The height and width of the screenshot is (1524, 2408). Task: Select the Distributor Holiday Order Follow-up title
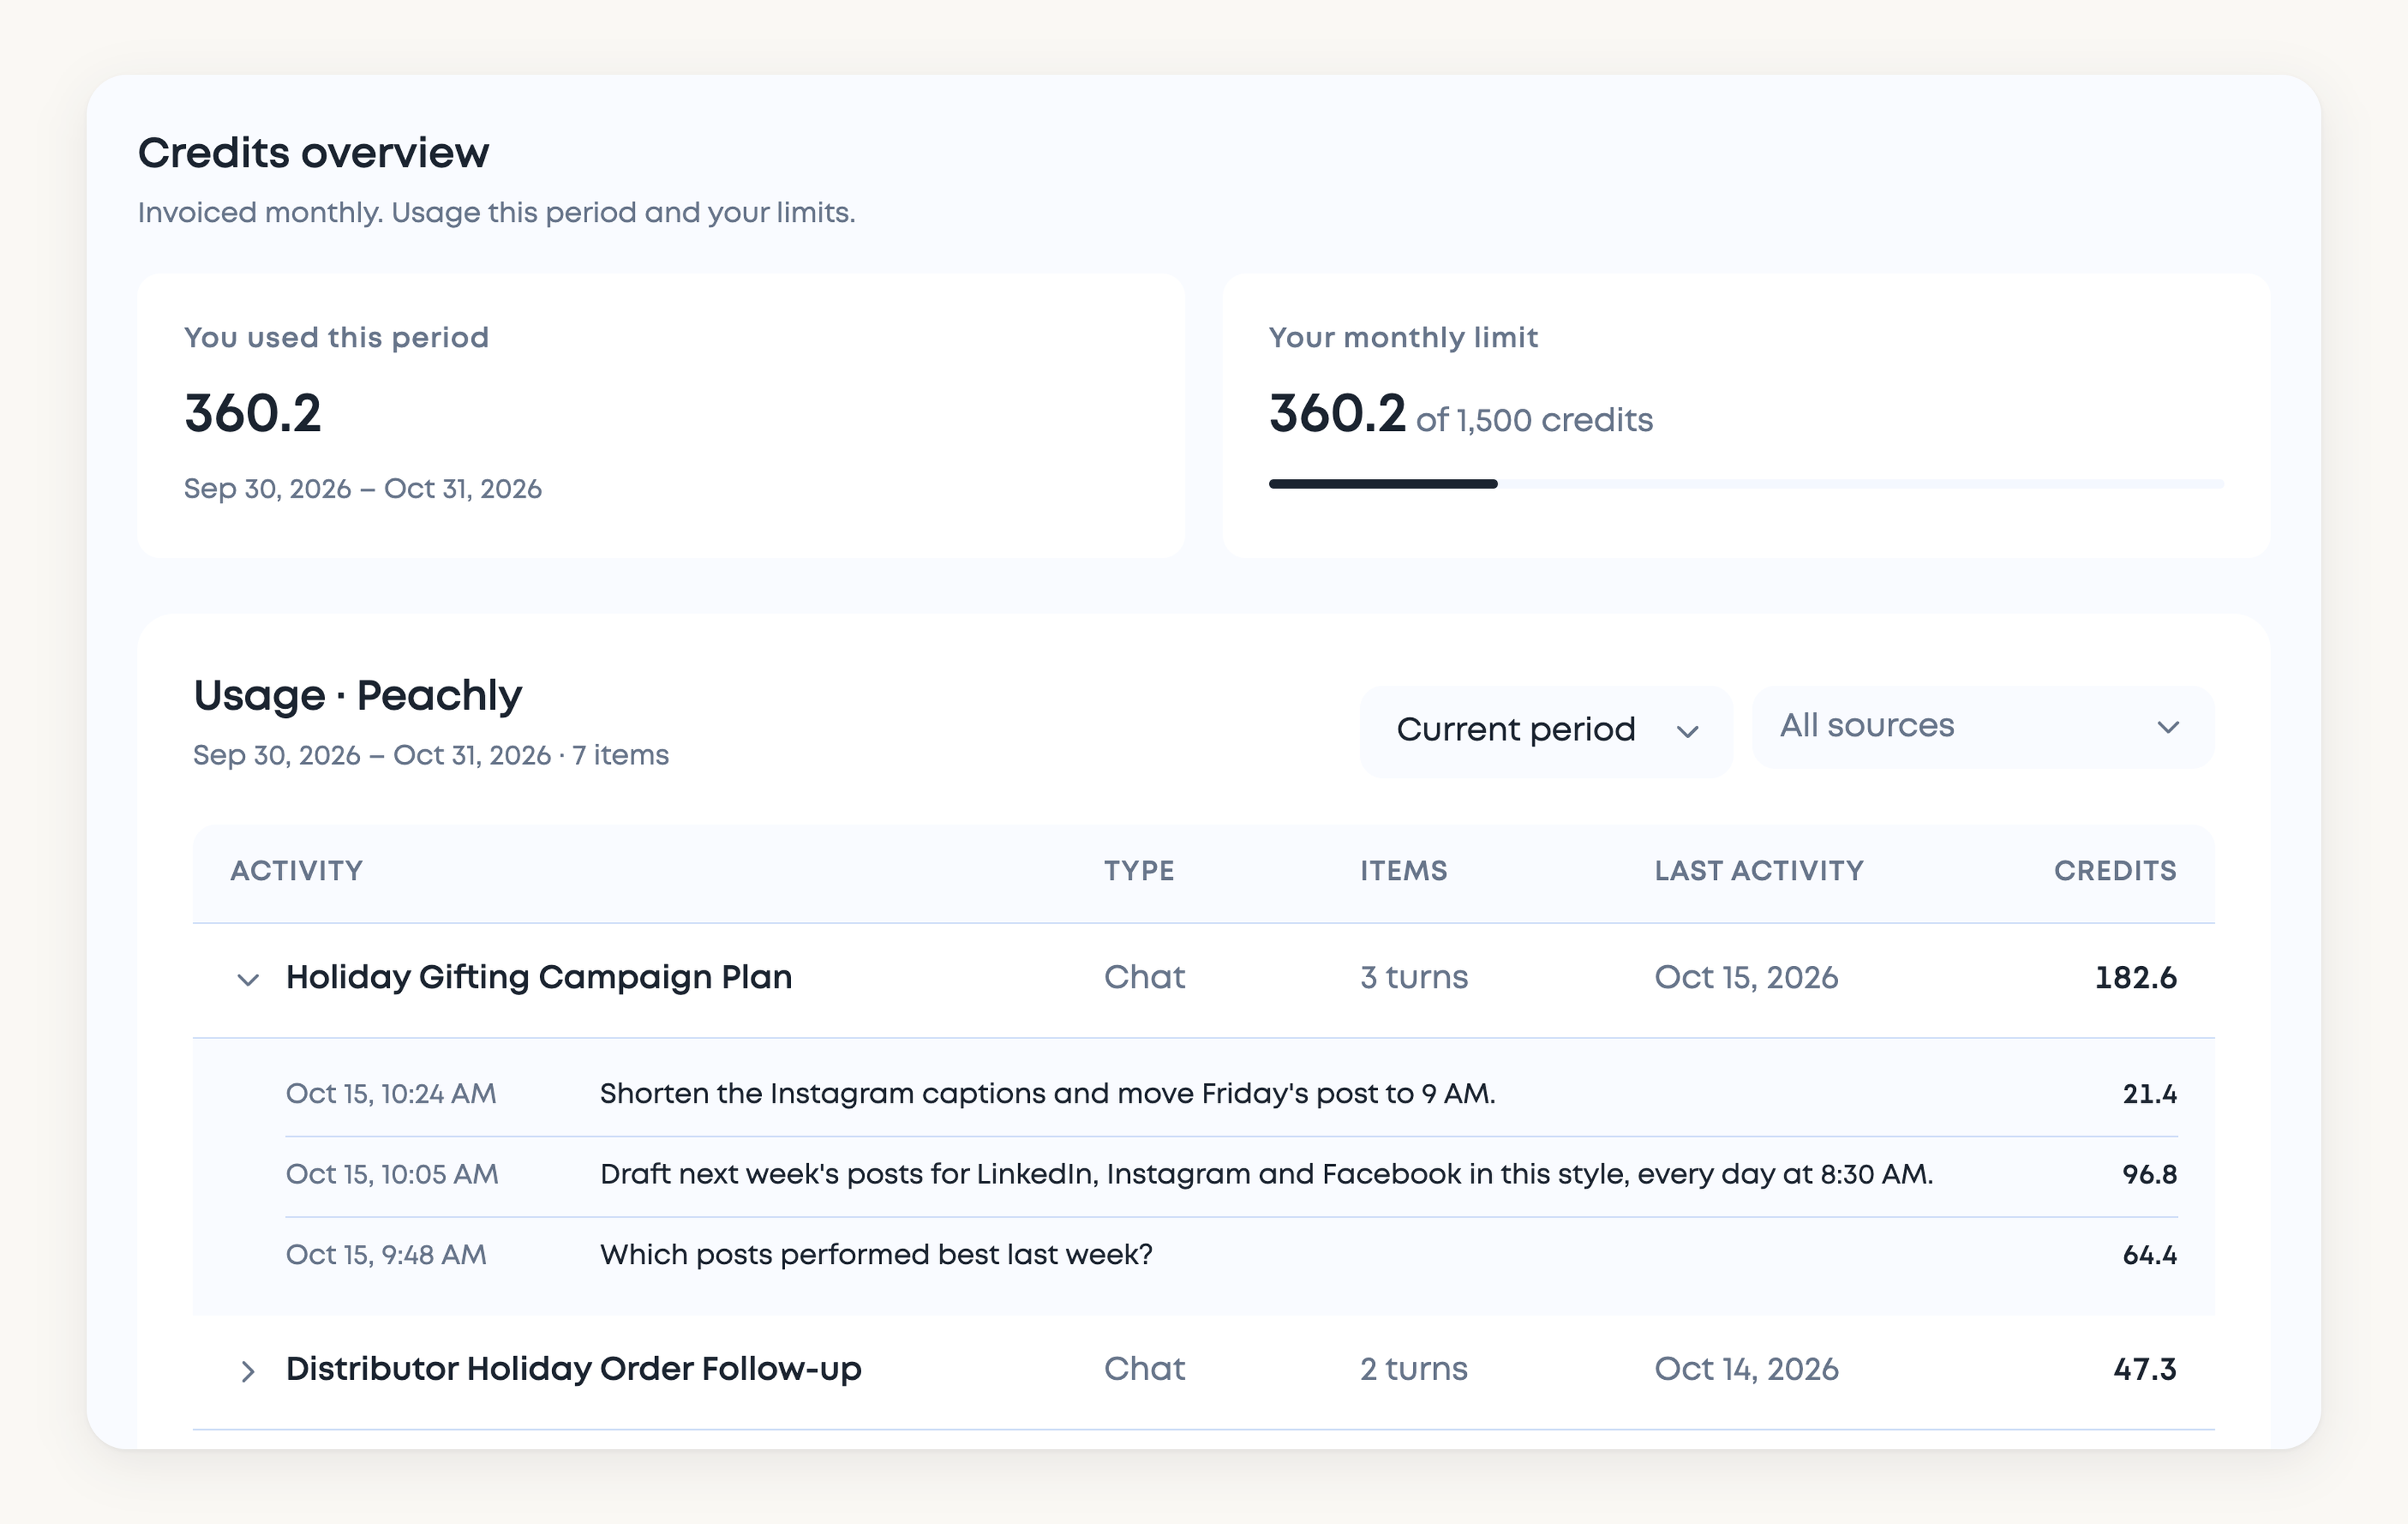(573, 1369)
